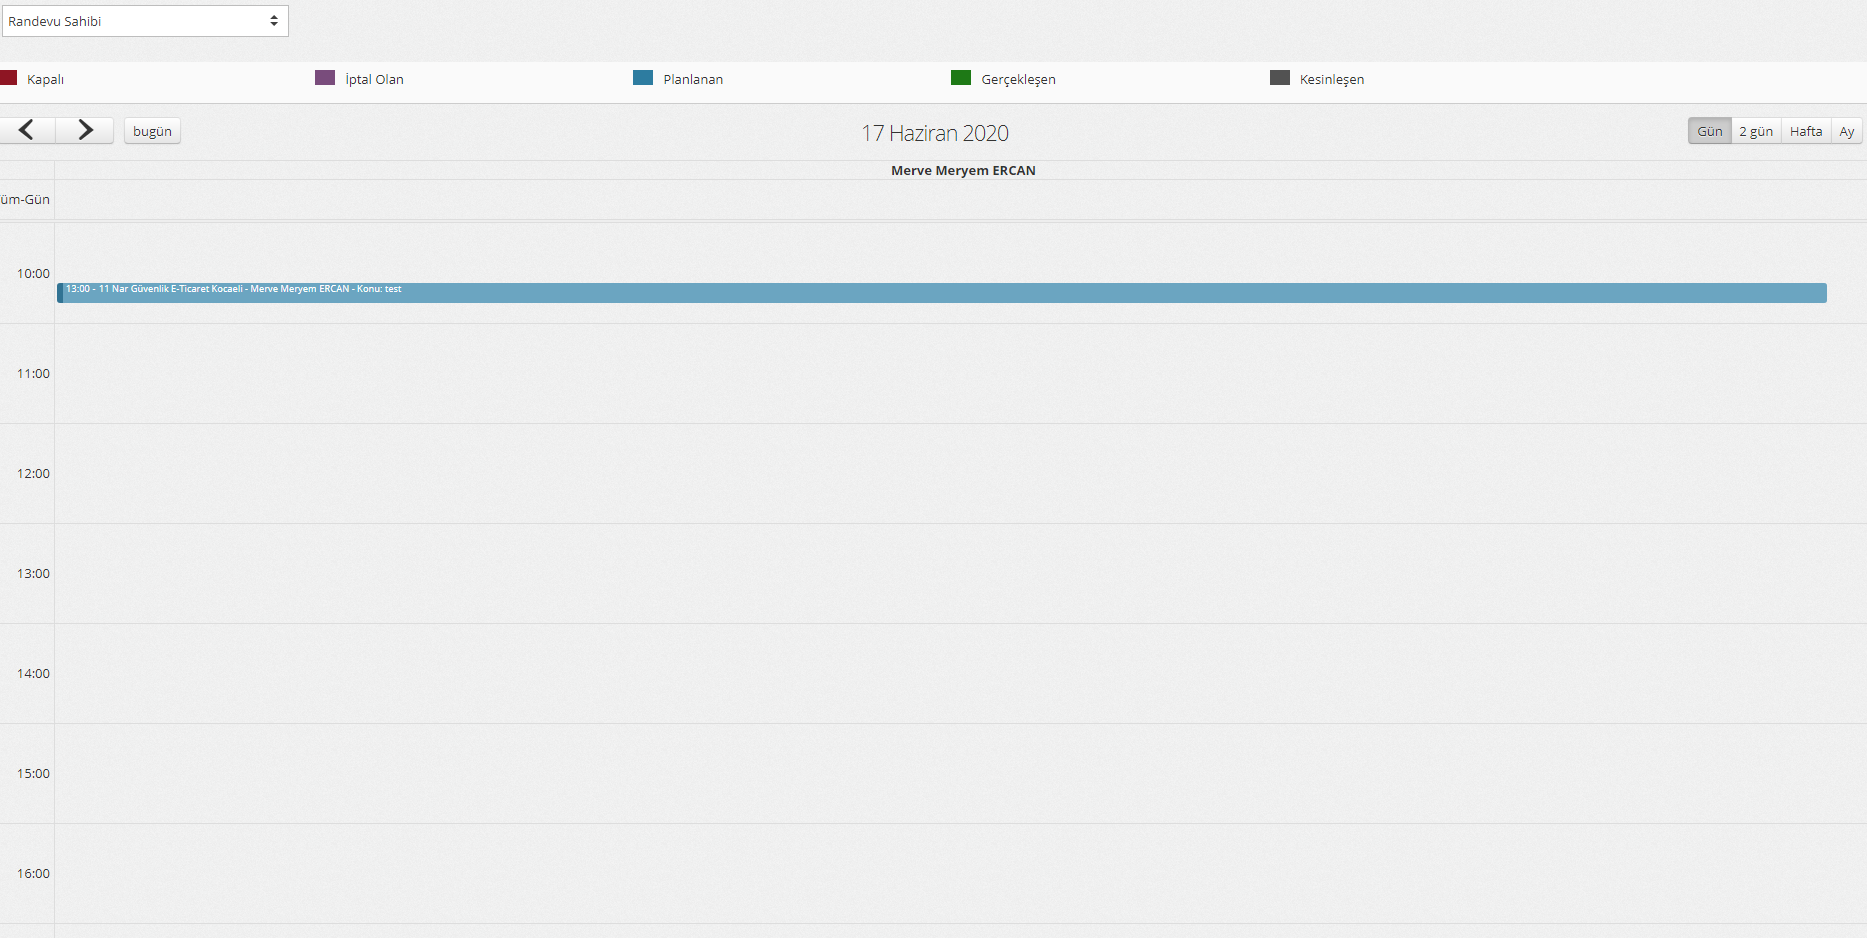Click the bugün button
The height and width of the screenshot is (938, 1867).
point(152,132)
